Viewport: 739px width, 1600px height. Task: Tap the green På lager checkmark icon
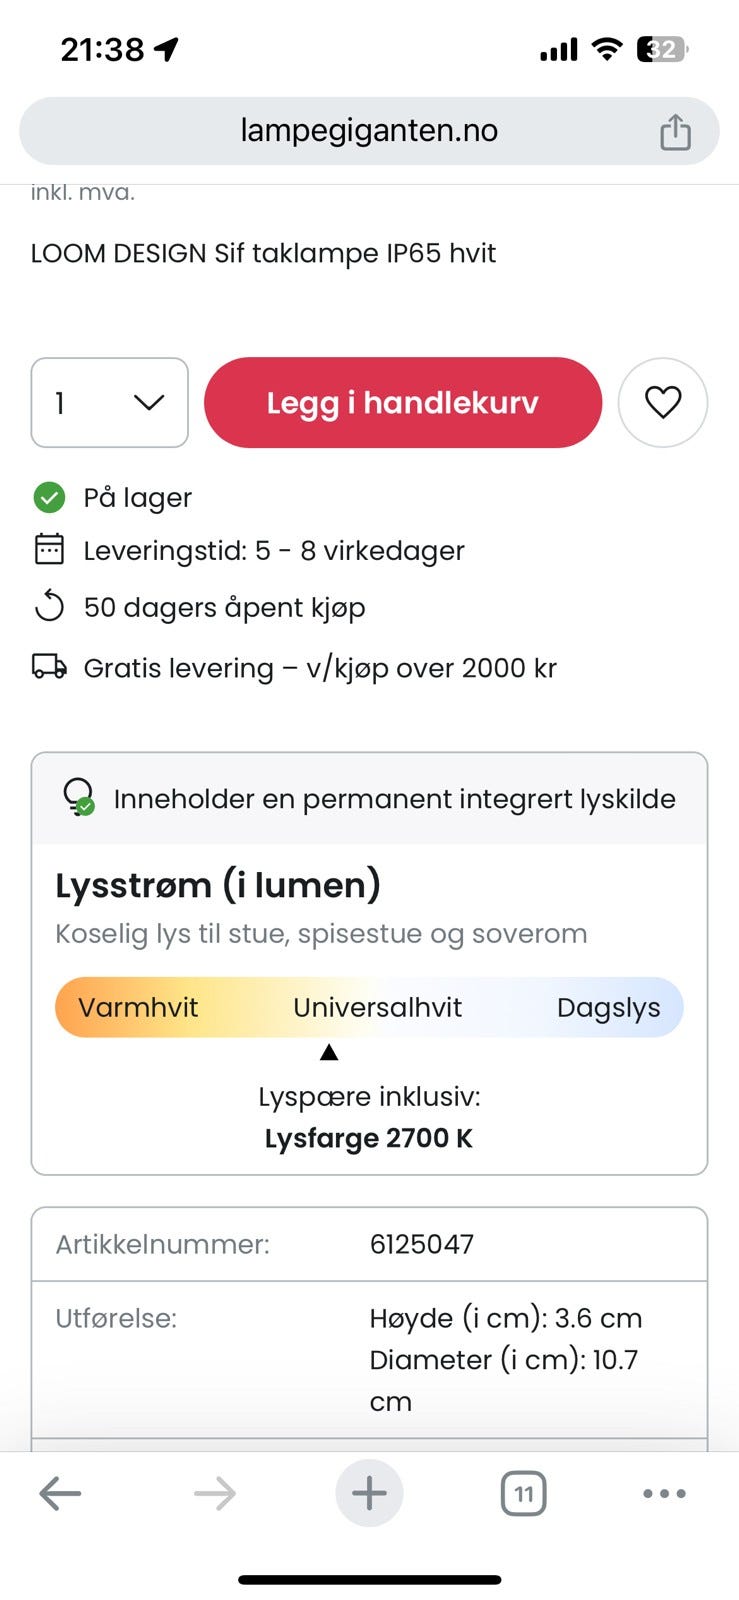click(49, 497)
